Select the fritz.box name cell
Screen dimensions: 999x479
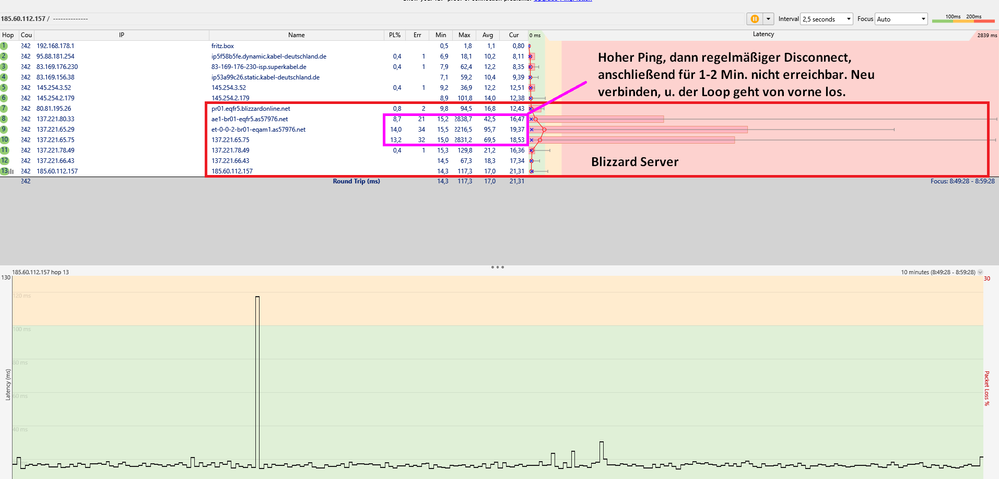pyautogui.click(x=222, y=46)
